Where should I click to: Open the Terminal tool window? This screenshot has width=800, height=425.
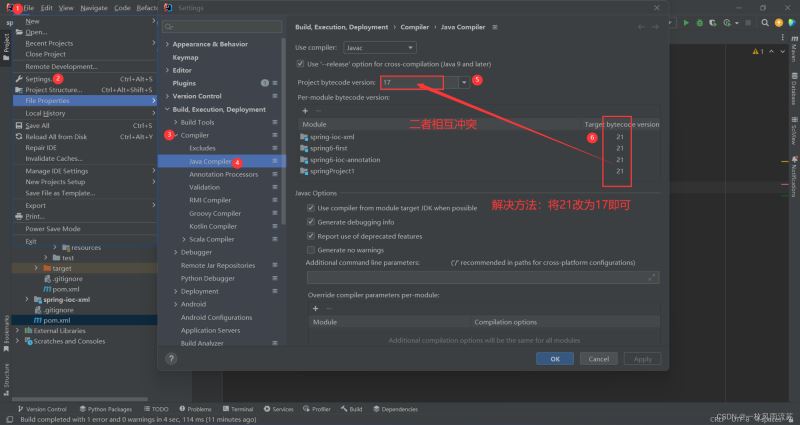[x=238, y=409]
